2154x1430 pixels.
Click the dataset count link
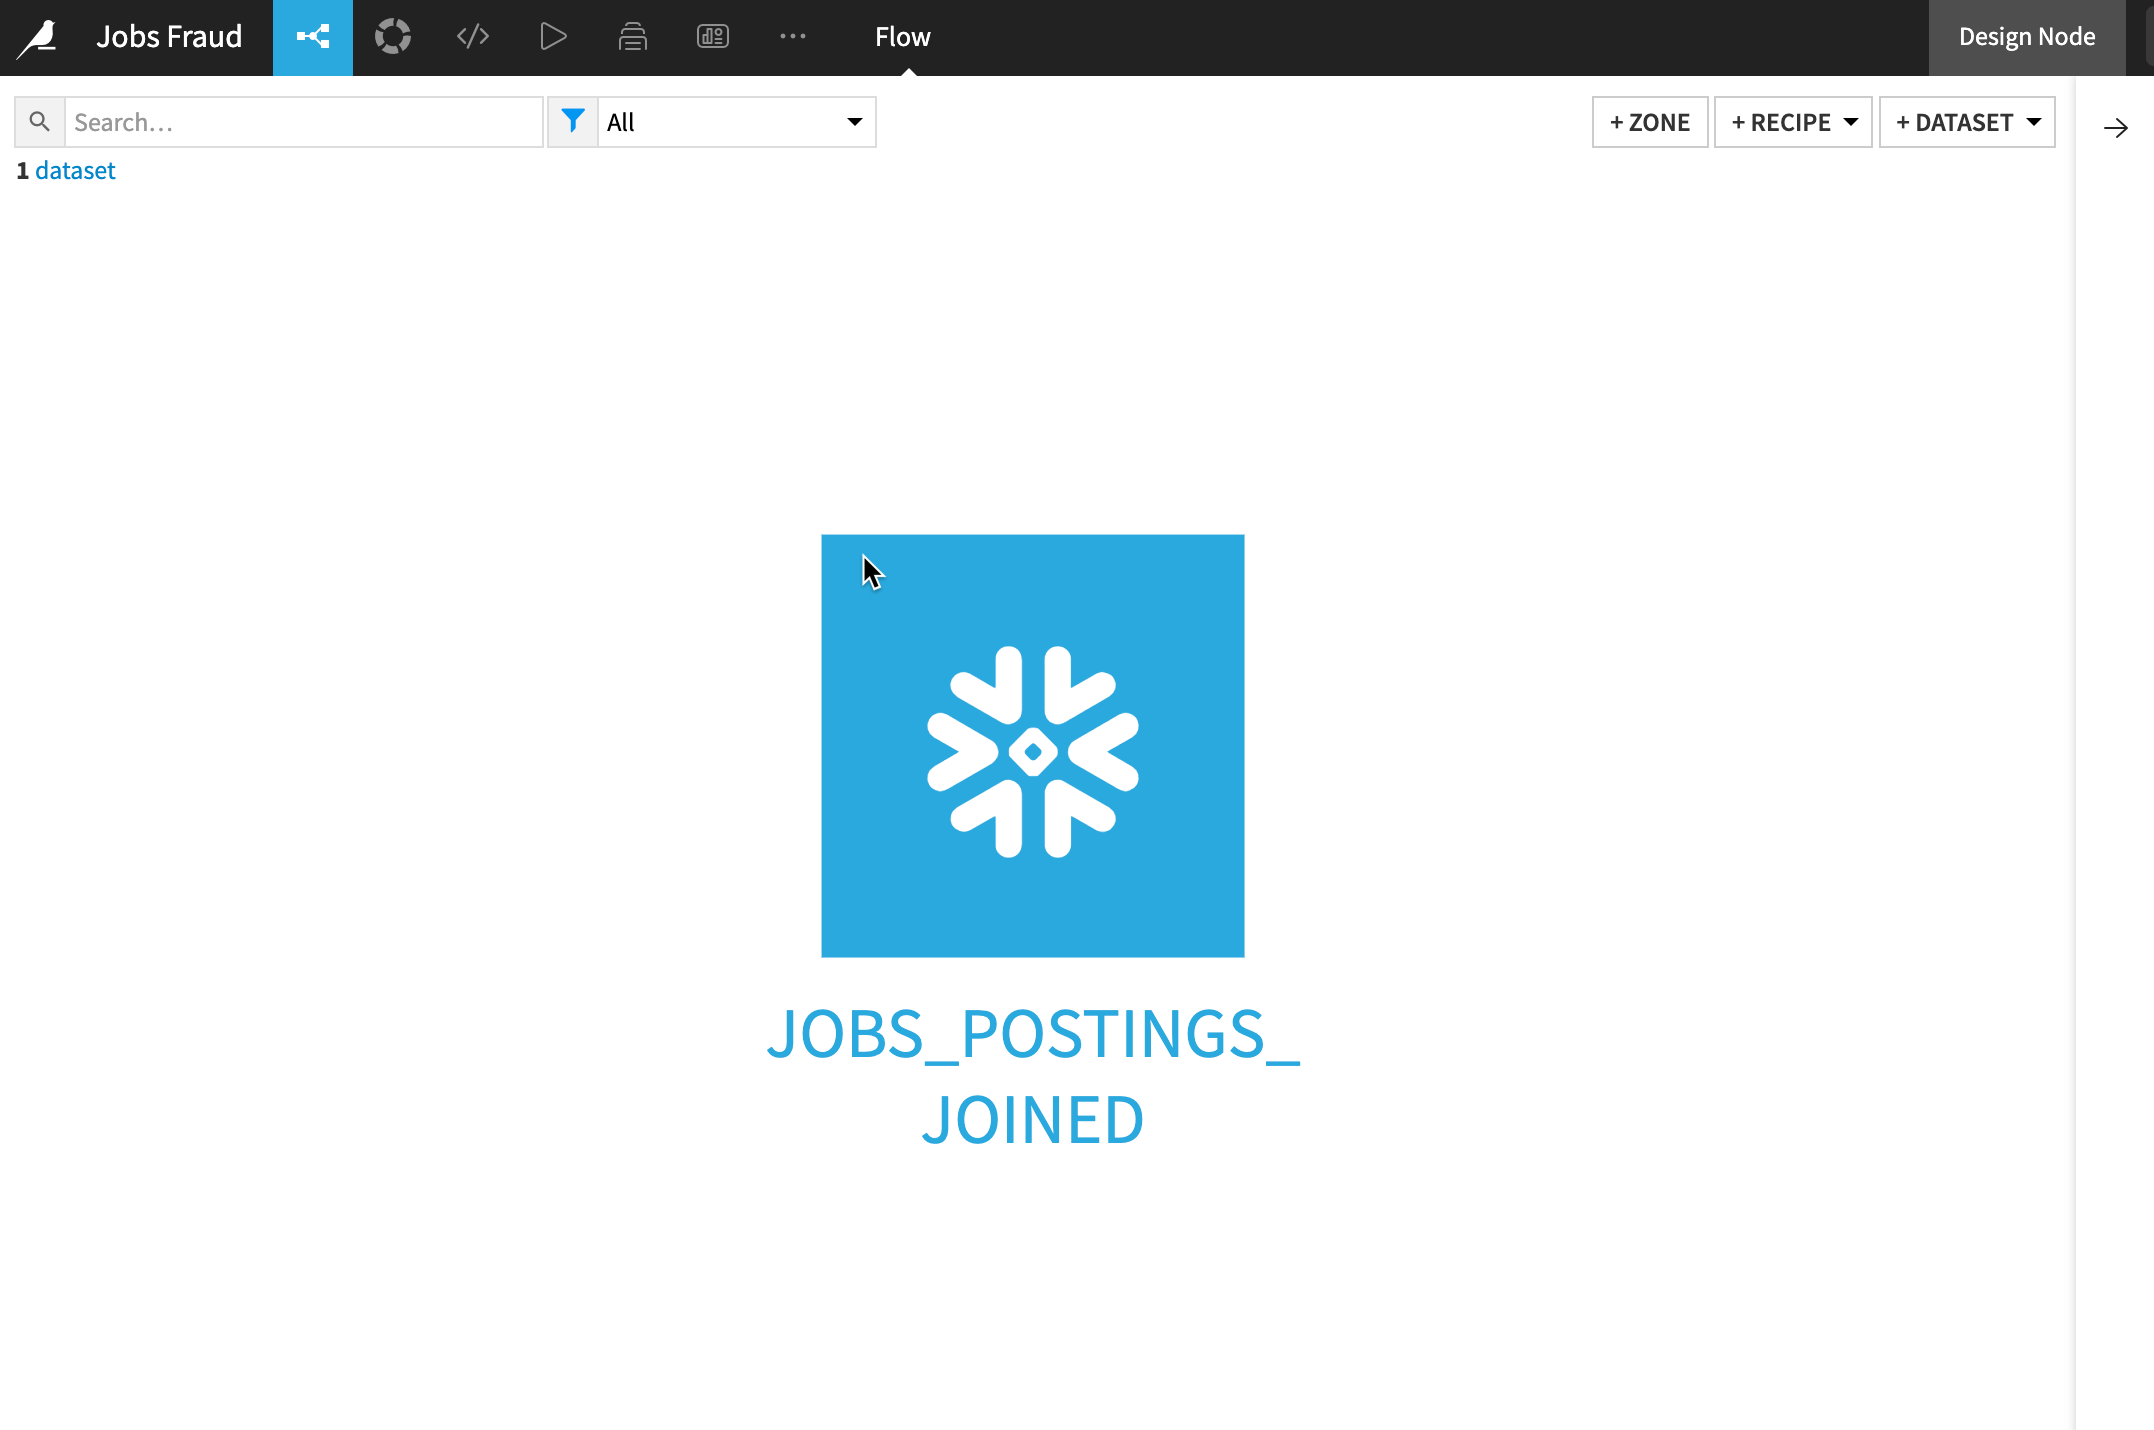click(75, 171)
